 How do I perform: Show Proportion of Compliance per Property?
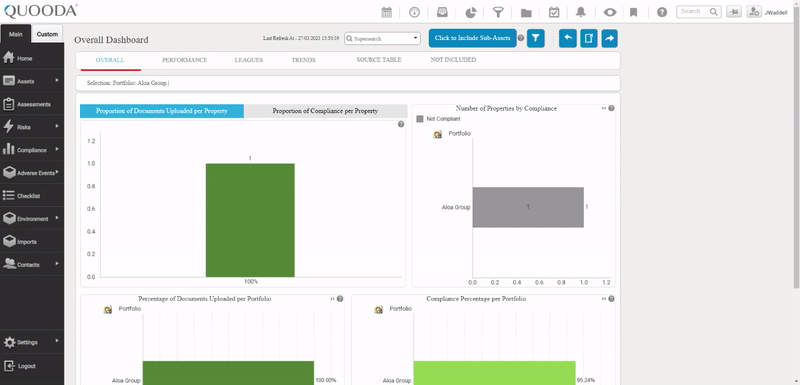(326, 111)
